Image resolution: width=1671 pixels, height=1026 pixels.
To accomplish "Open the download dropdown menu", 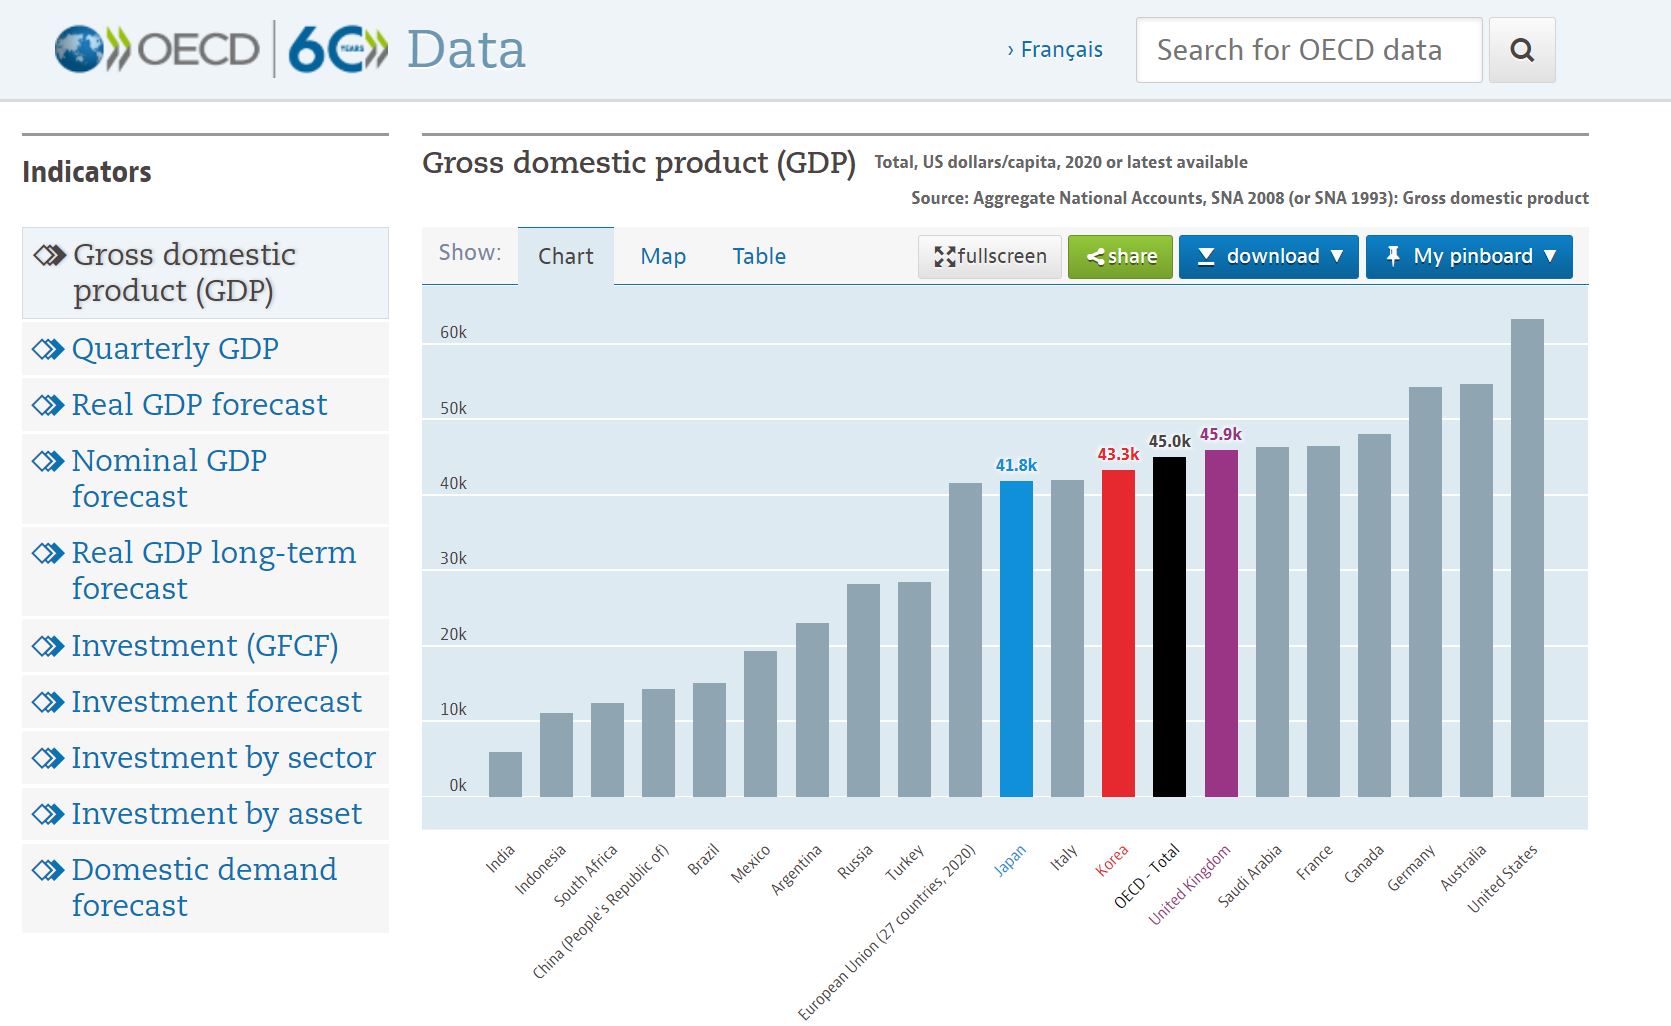I will [1268, 256].
